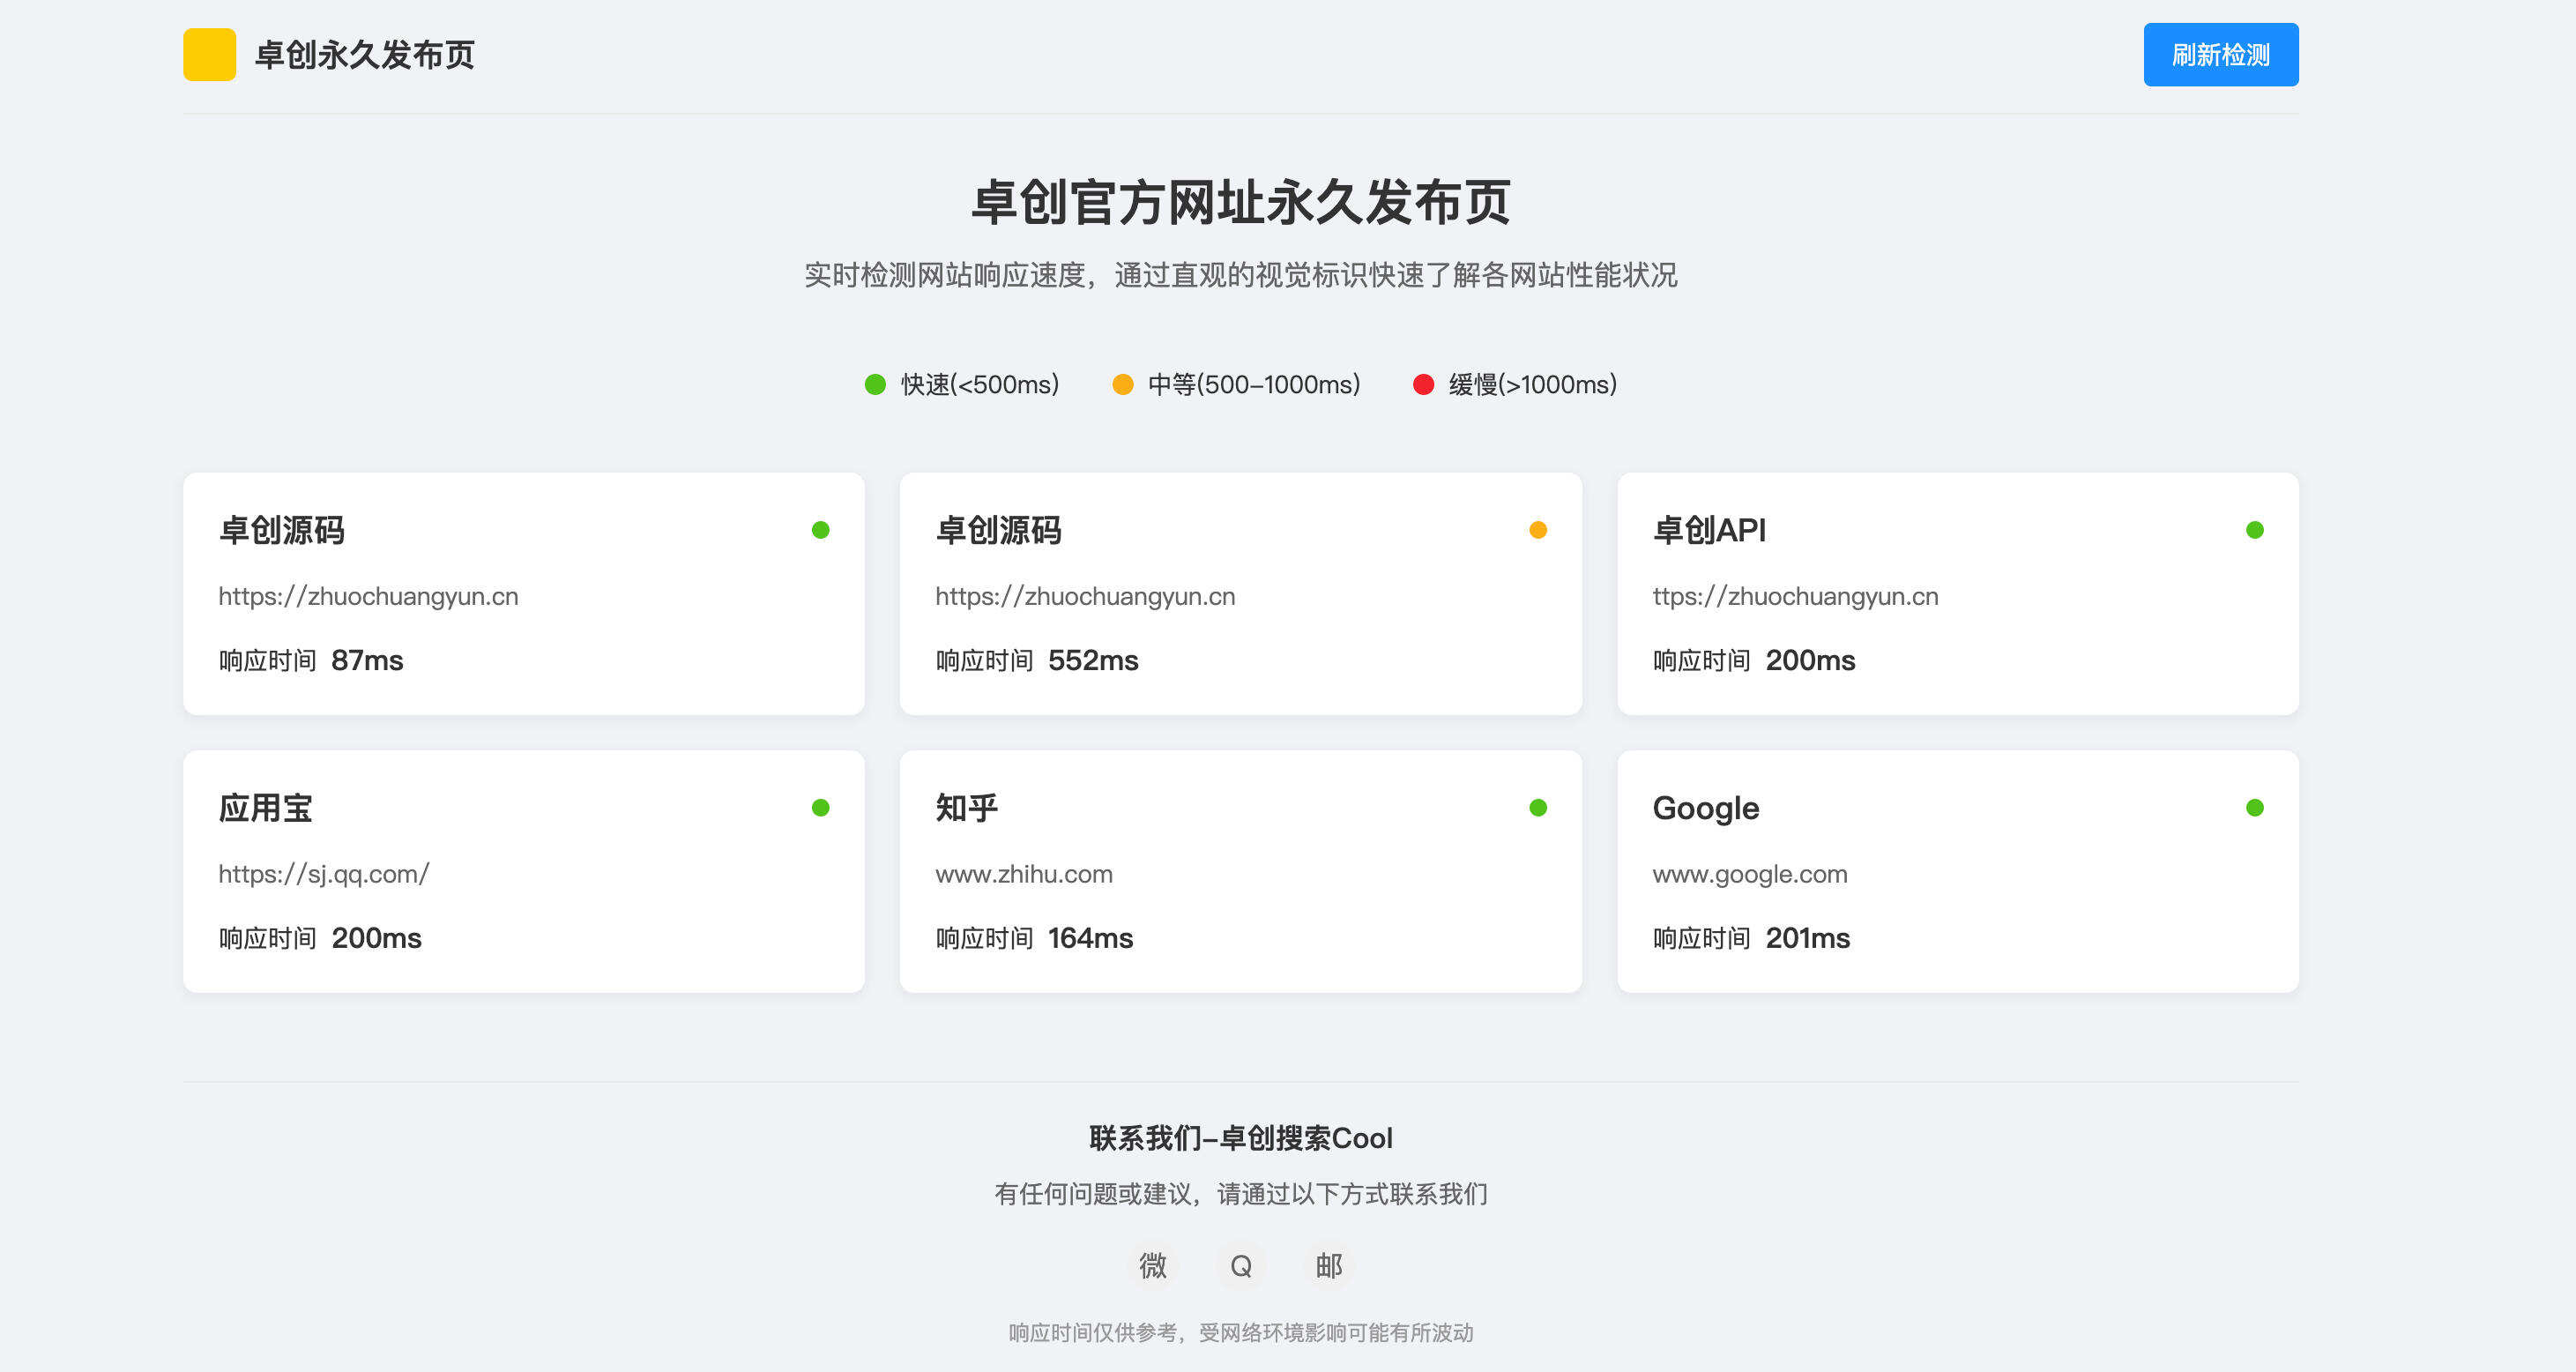The image size is (2576, 1372).
Task: Click the green dot on 应用宝 card
Action: point(820,806)
